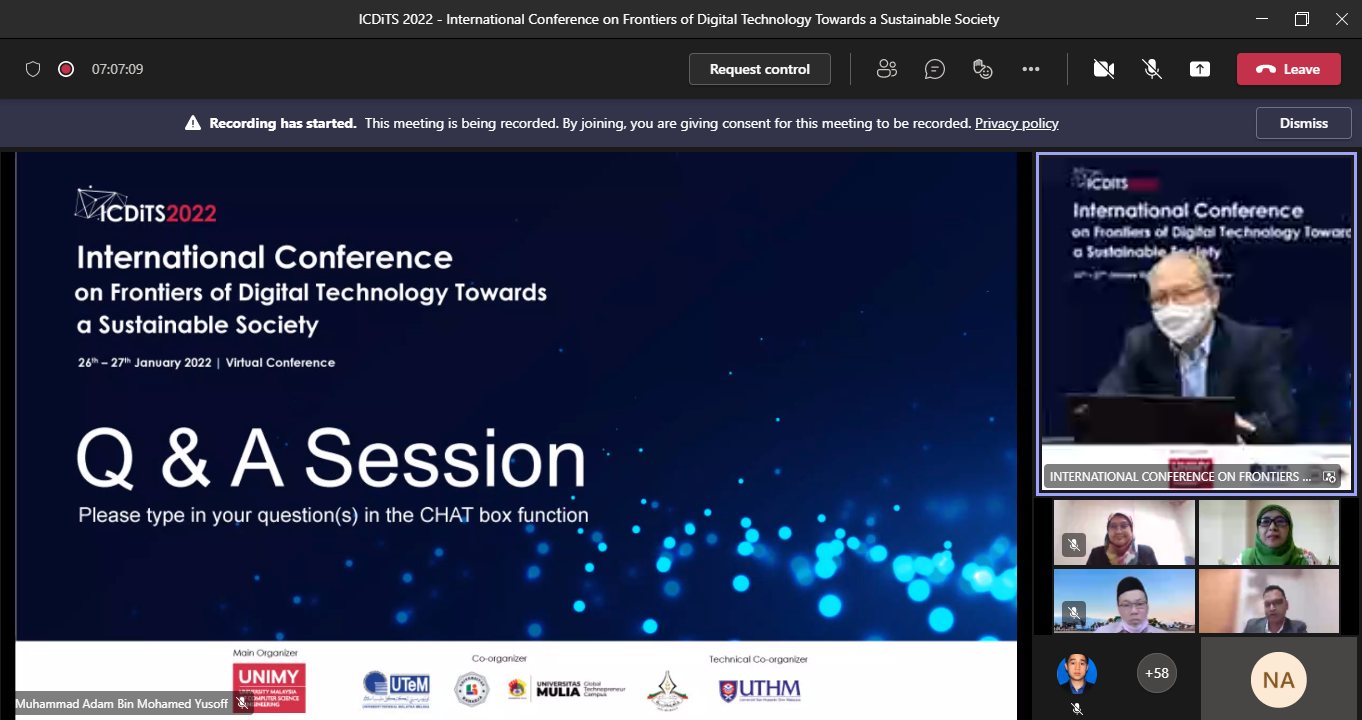Click the pin icon on presenter label
The height and width of the screenshot is (720, 1362).
1329,477
